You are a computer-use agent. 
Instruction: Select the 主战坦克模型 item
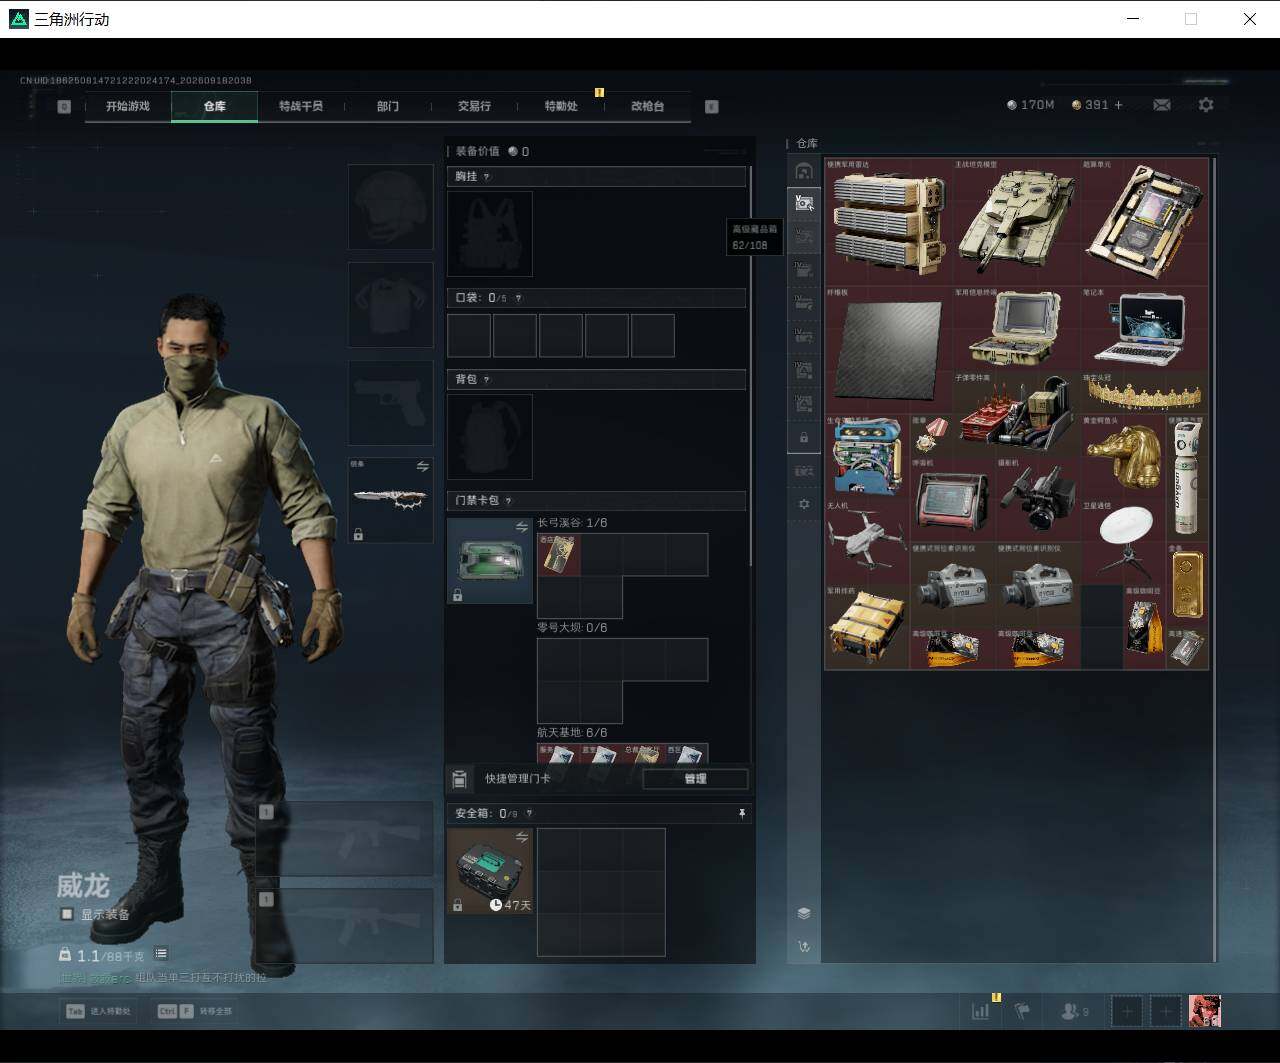point(1016,221)
